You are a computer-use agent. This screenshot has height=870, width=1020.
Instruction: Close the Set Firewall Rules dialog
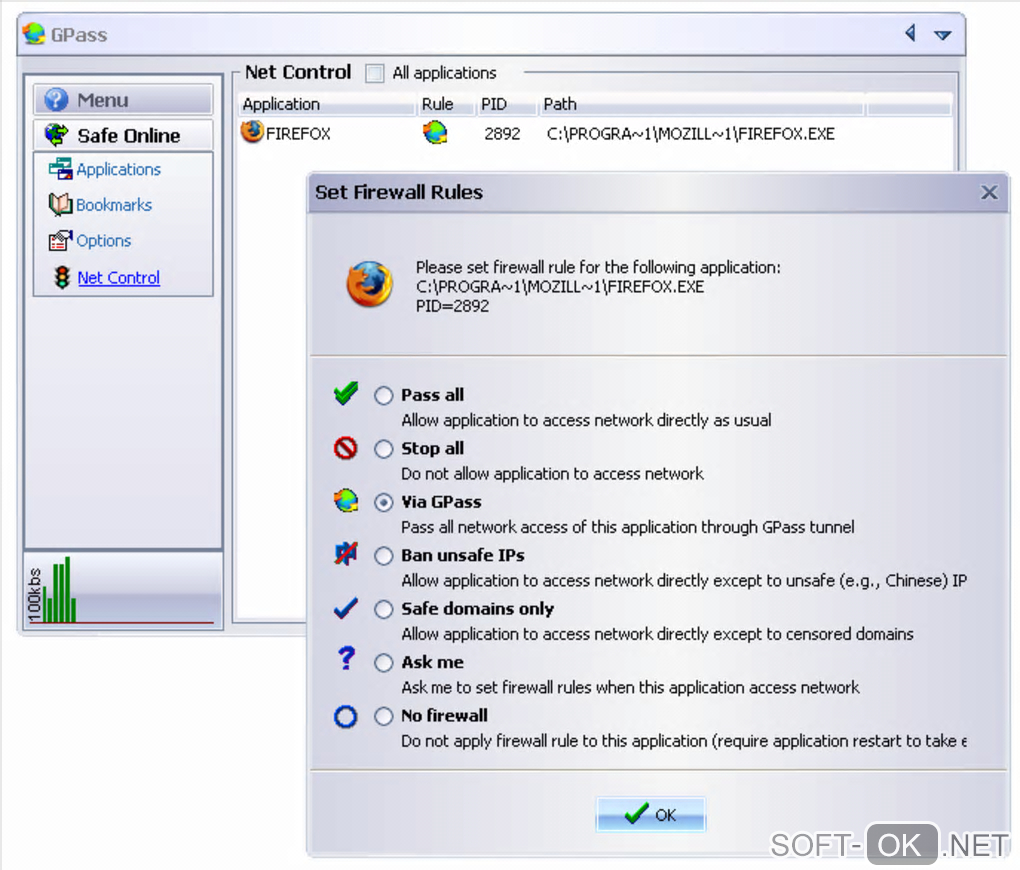click(x=989, y=192)
